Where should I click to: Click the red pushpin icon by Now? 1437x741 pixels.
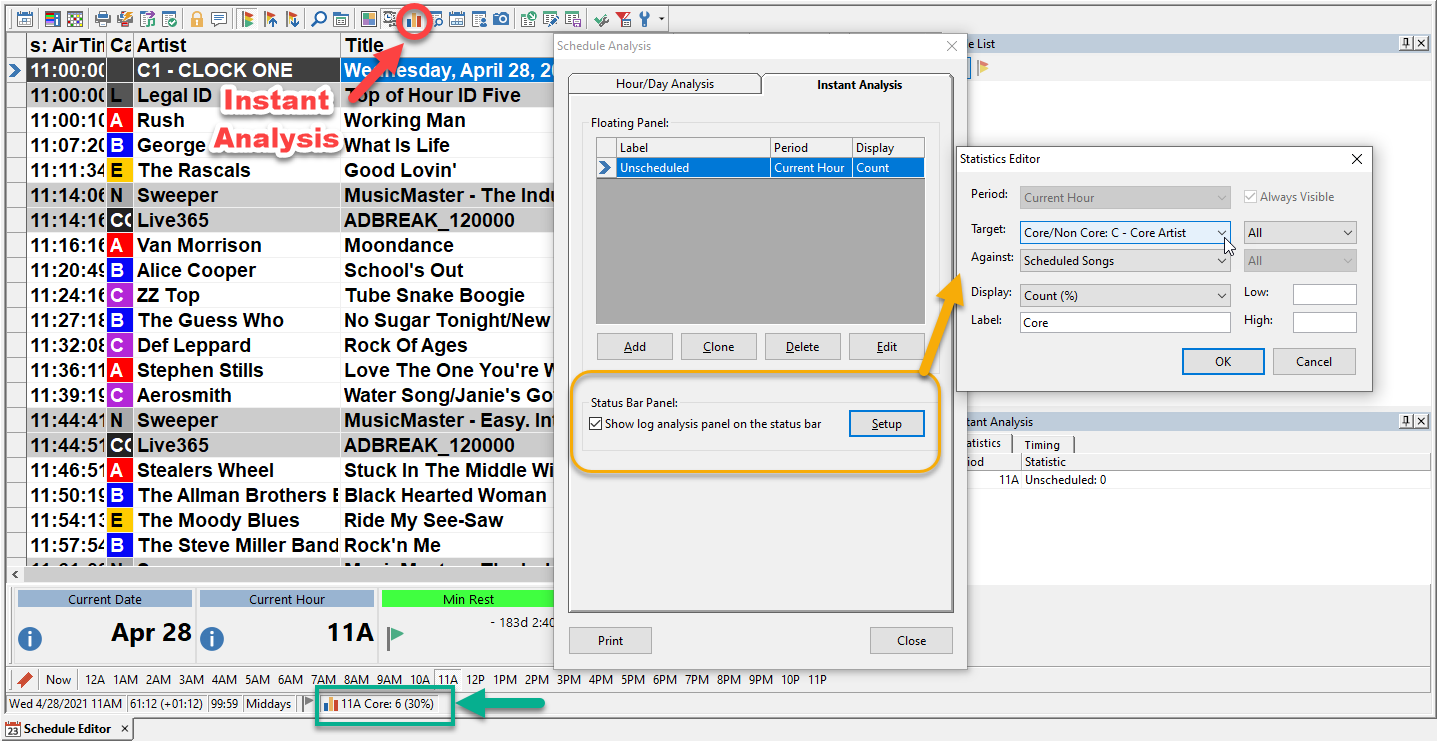coord(25,680)
